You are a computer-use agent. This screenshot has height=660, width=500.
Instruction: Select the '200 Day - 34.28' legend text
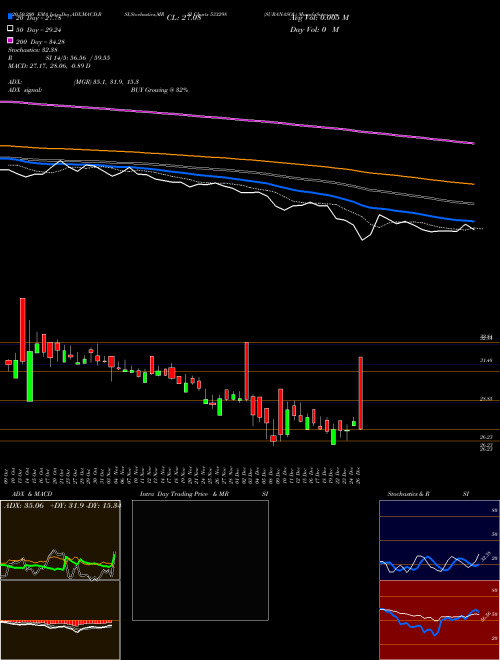tap(40, 42)
